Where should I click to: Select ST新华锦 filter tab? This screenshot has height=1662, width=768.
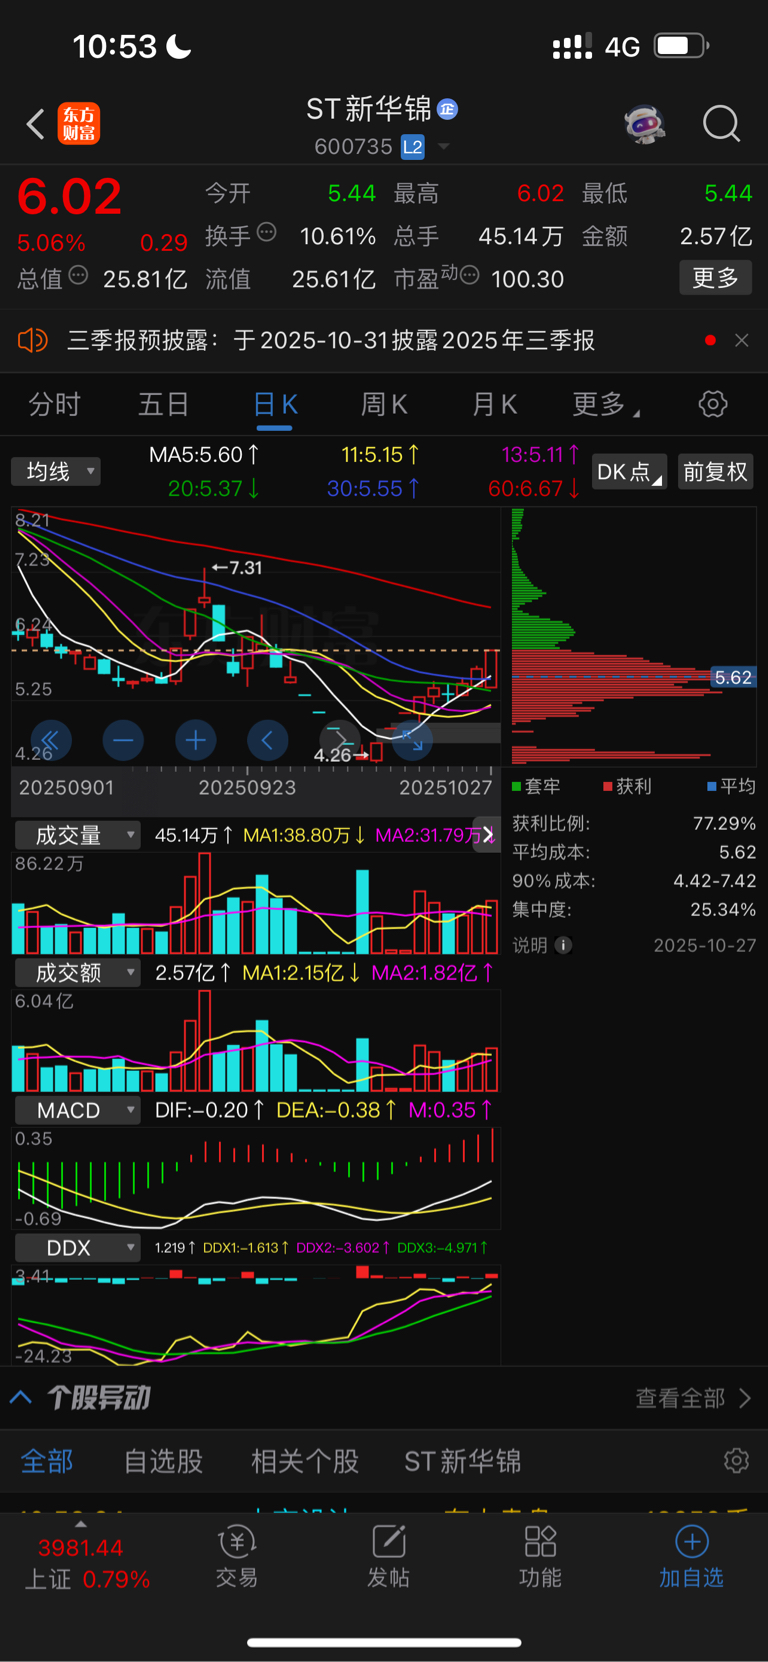tap(463, 1461)
